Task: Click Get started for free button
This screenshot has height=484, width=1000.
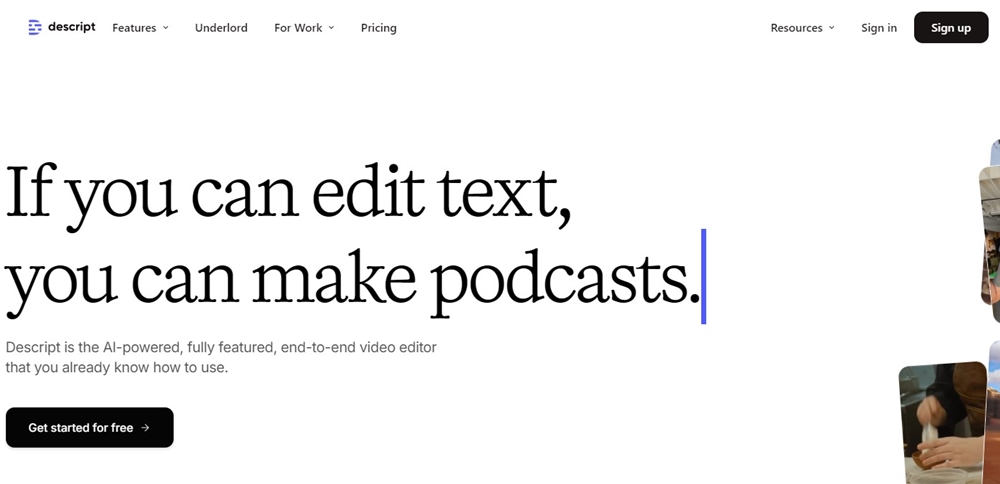Action: coord(89,427)
